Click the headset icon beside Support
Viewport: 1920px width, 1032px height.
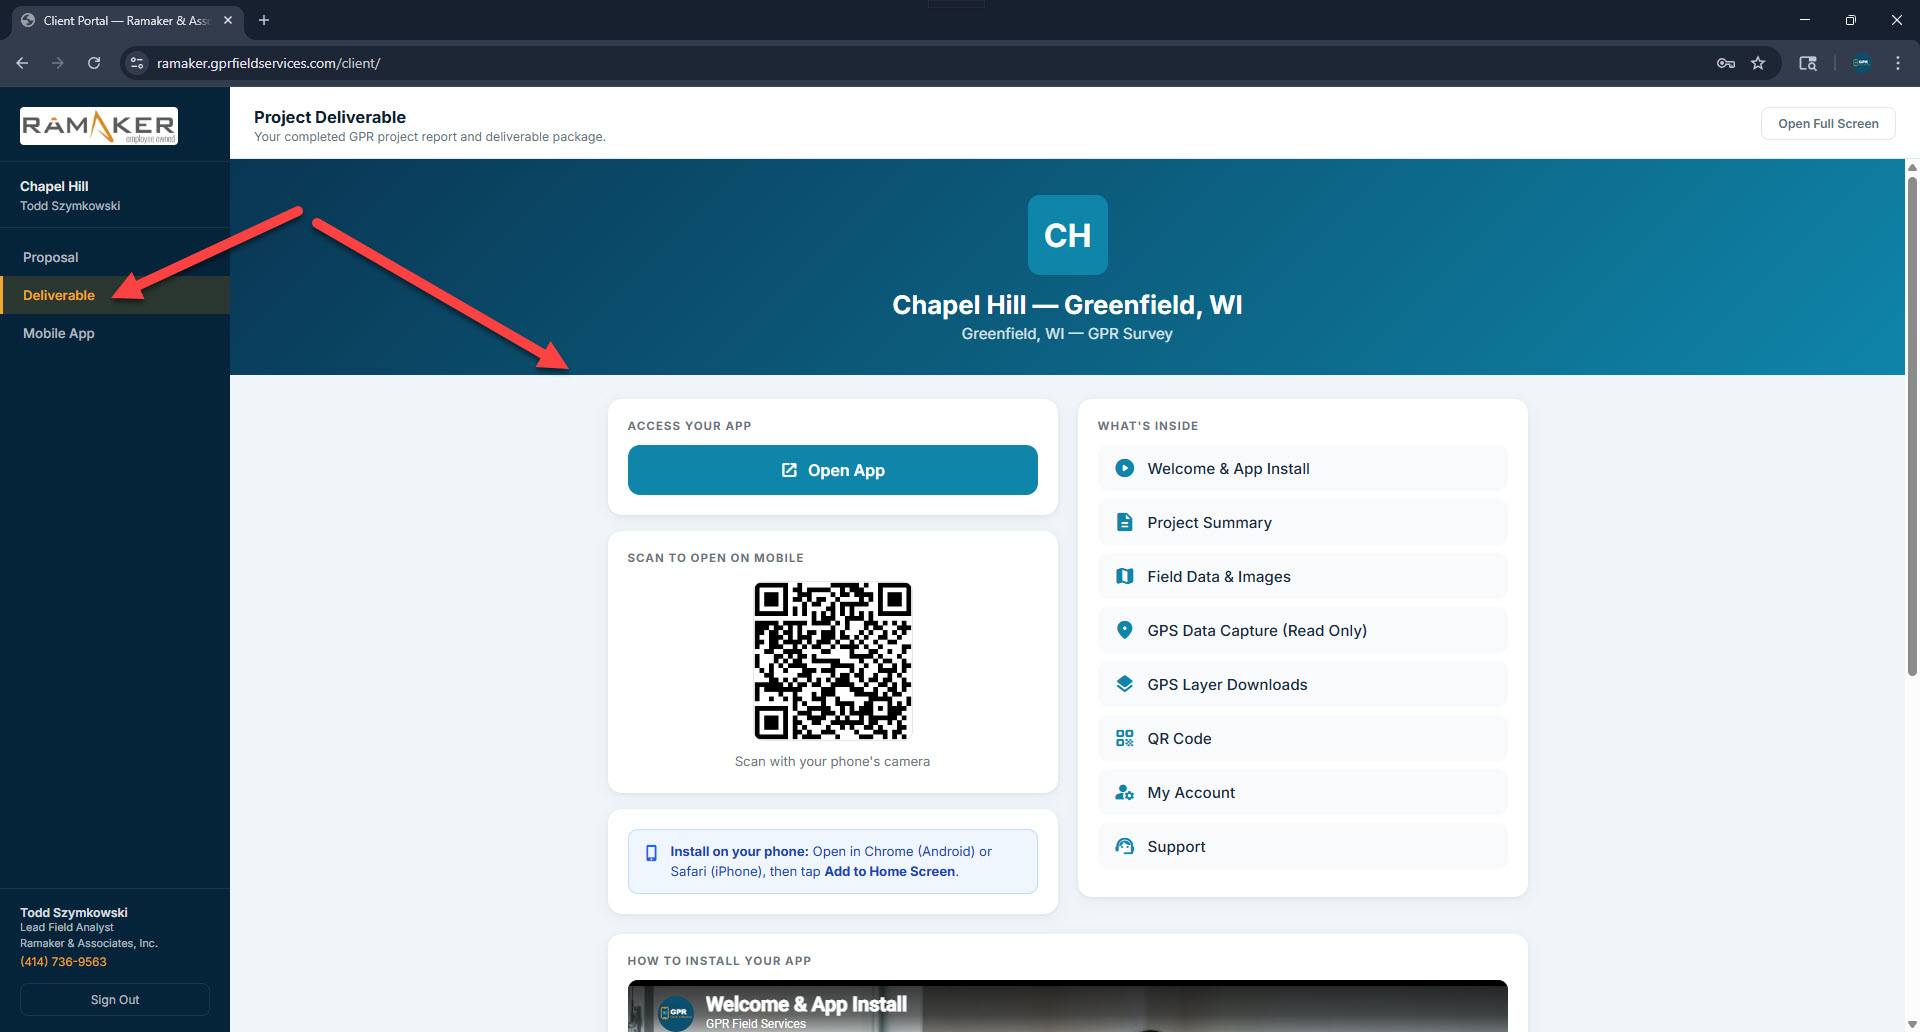[1124, 846]
